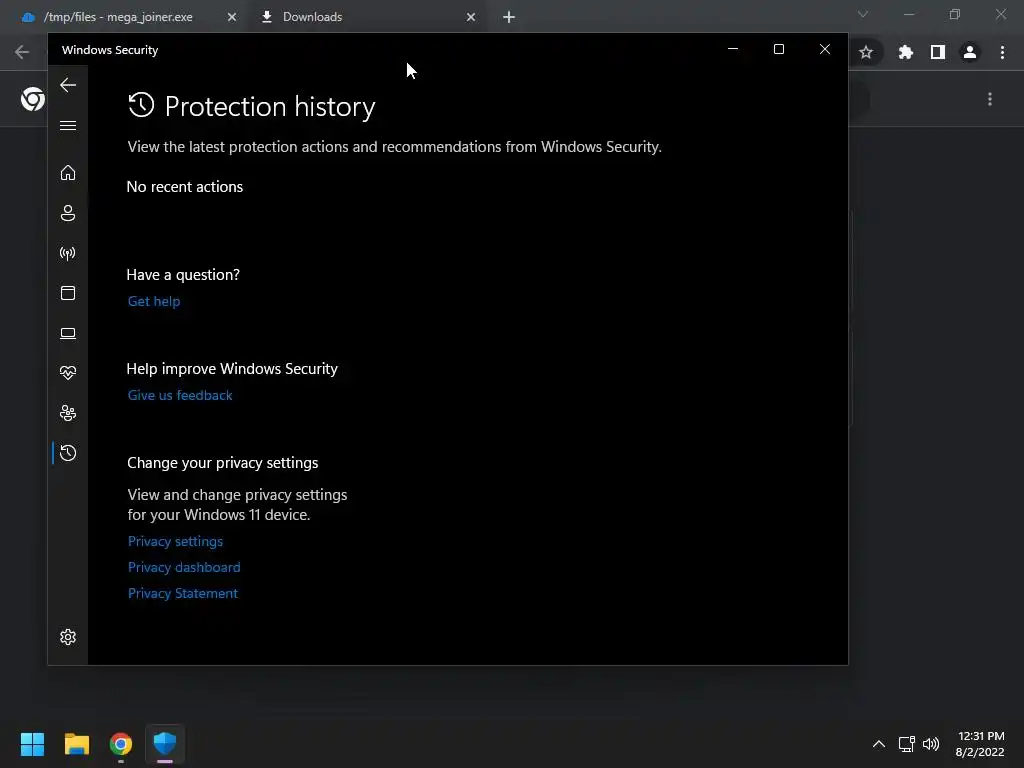The width and height of the screenshot is (1024, 768).
Task: Open the volume speaker tray icon
Action: 931,744
